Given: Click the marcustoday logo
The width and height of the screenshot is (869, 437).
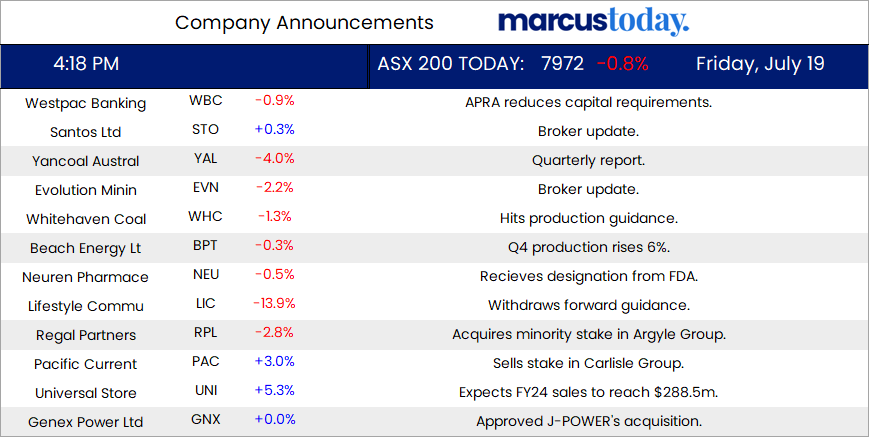Looking at the screenshot, I should 593,21.
